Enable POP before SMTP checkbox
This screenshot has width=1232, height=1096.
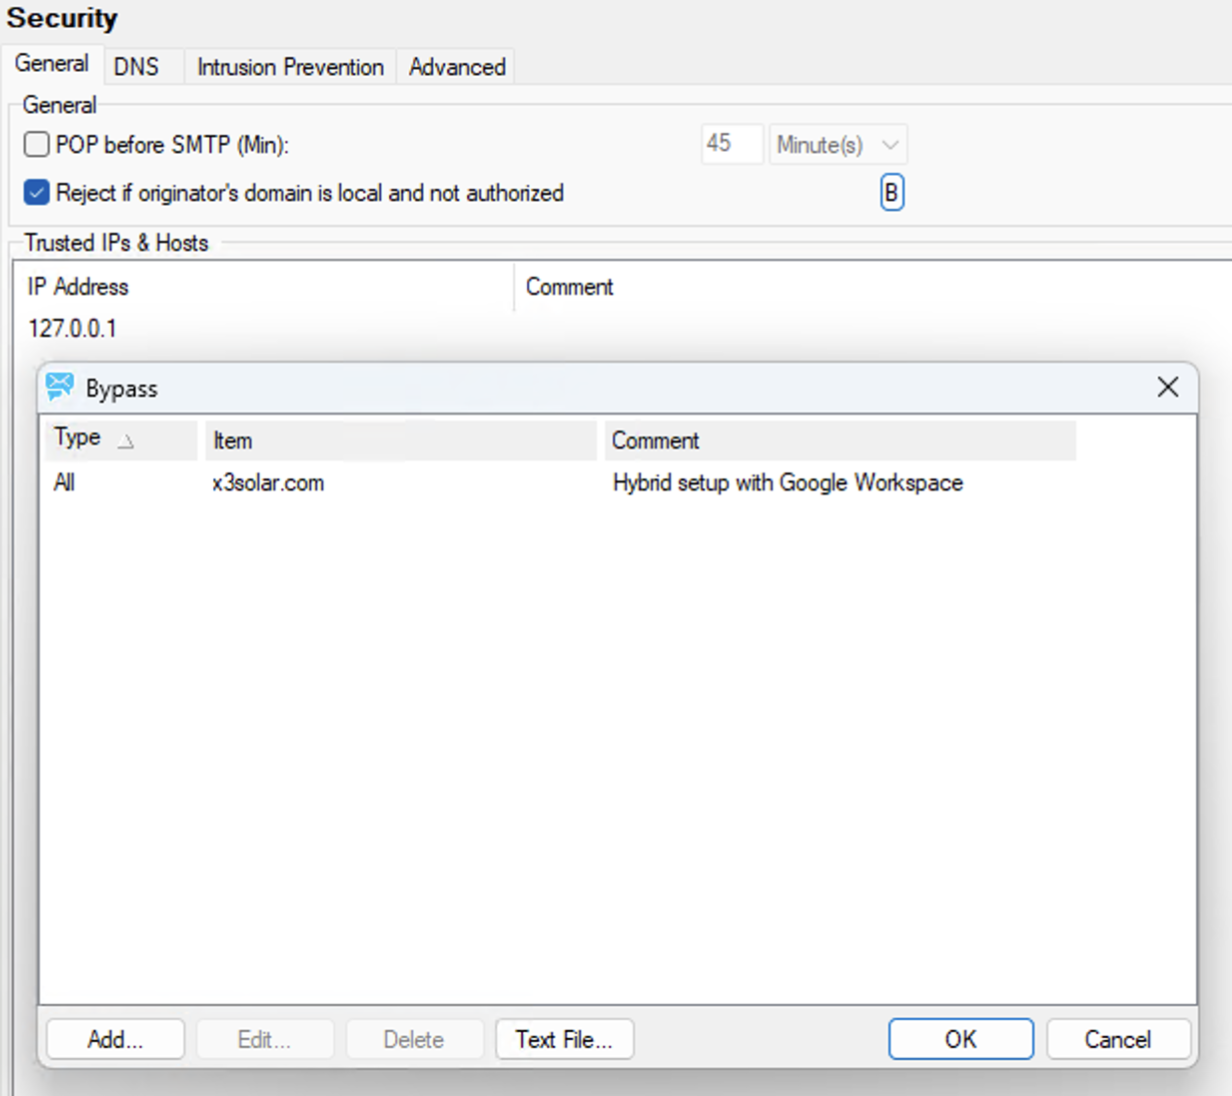pyautogui.click(x=37, y=145)
